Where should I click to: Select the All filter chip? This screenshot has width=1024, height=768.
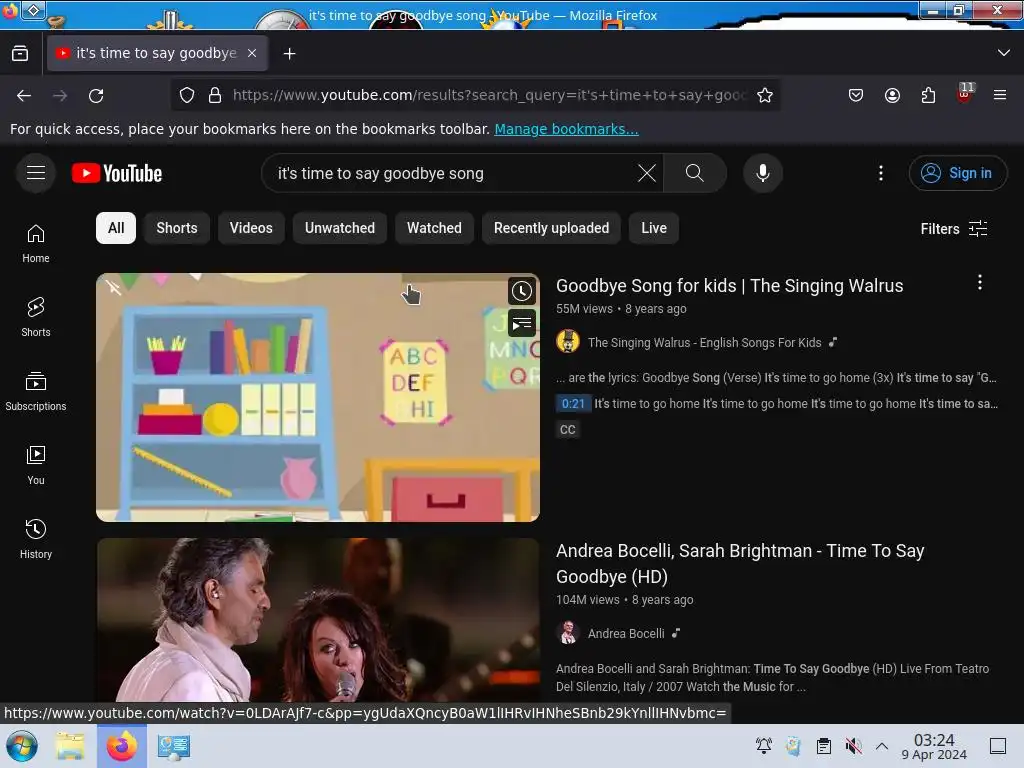click(x=116, y=228)
